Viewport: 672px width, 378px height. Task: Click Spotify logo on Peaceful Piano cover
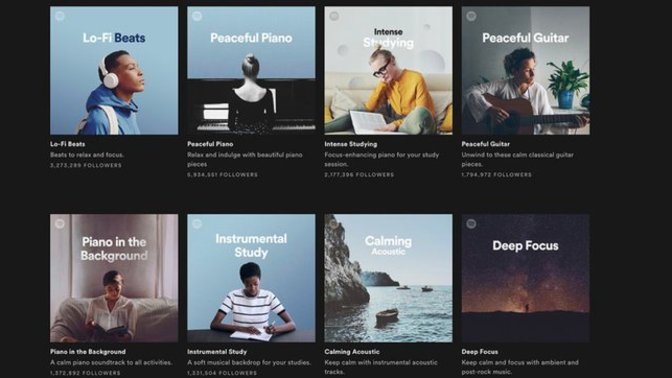tap(197, 16)
